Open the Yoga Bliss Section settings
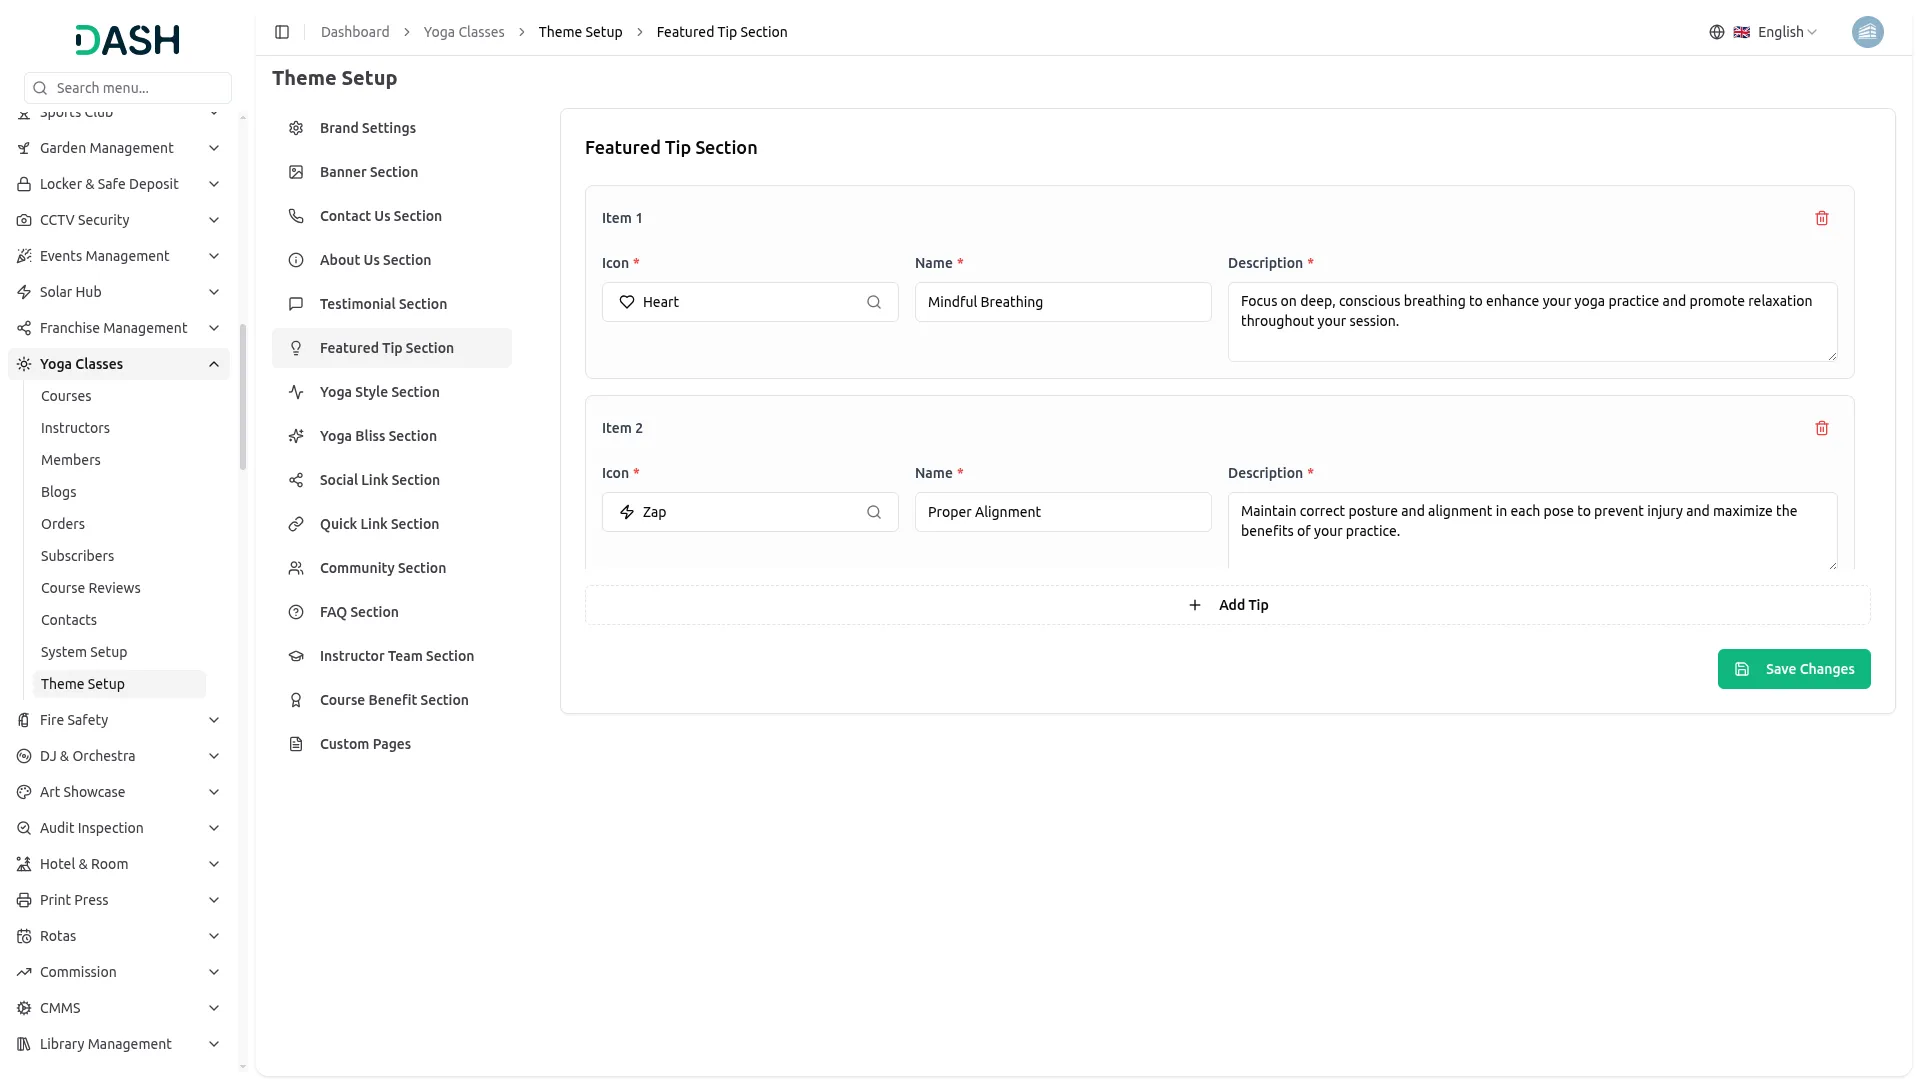 392,436
